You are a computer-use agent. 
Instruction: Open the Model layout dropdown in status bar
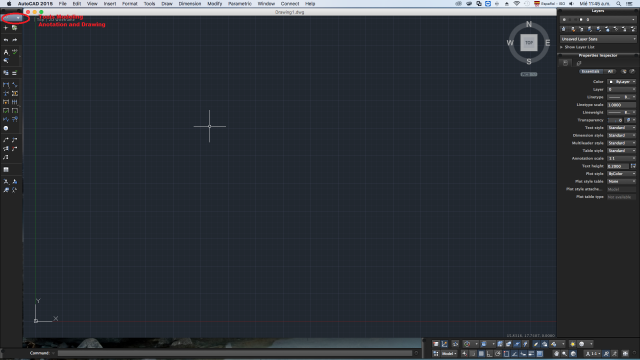coord(449,353)
